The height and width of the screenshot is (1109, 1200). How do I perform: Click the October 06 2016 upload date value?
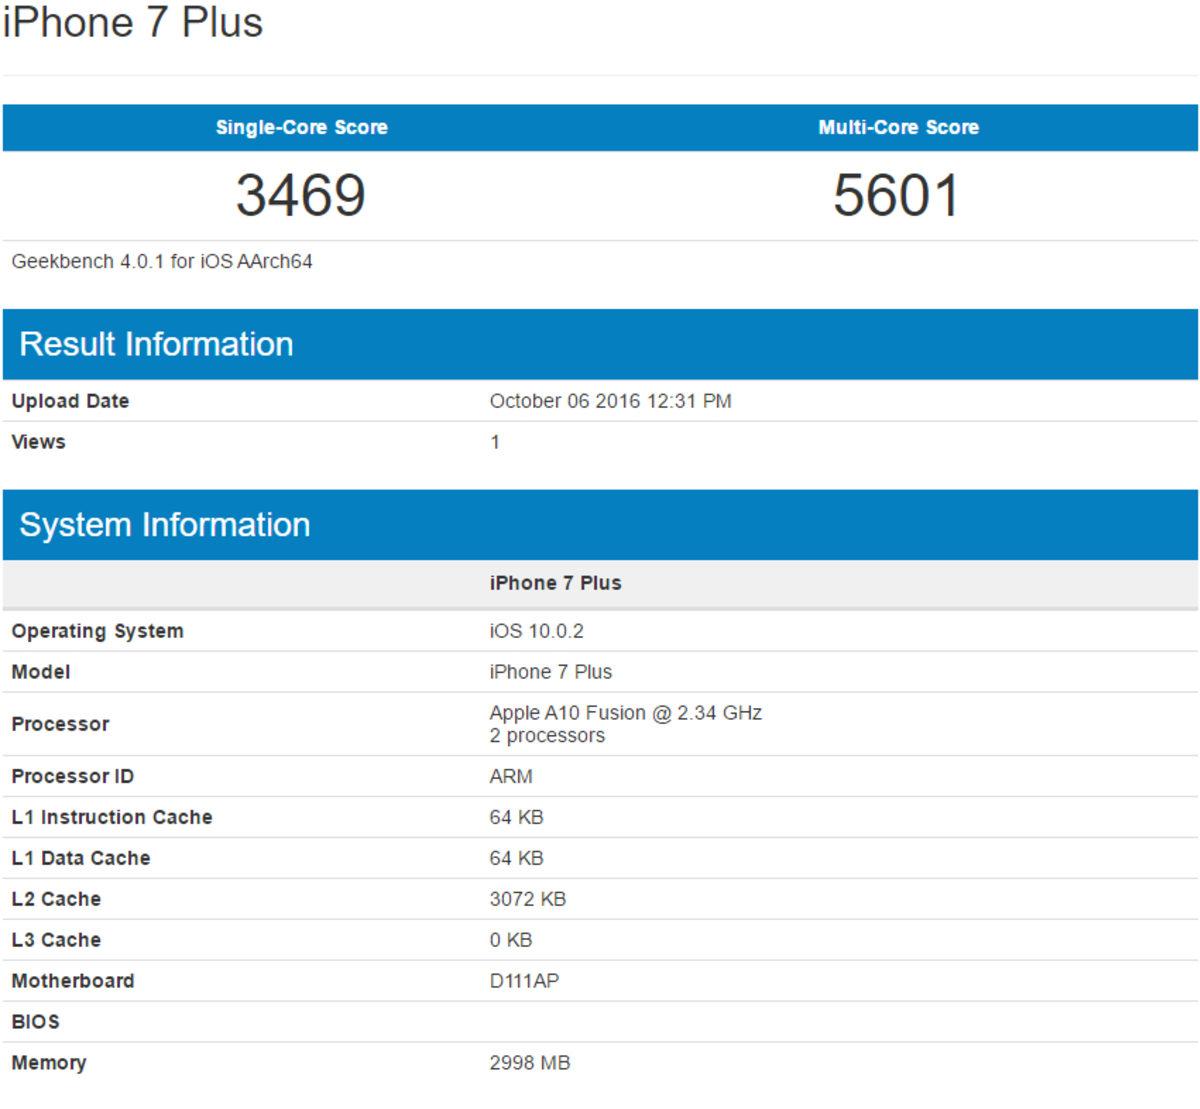[610, 401]
